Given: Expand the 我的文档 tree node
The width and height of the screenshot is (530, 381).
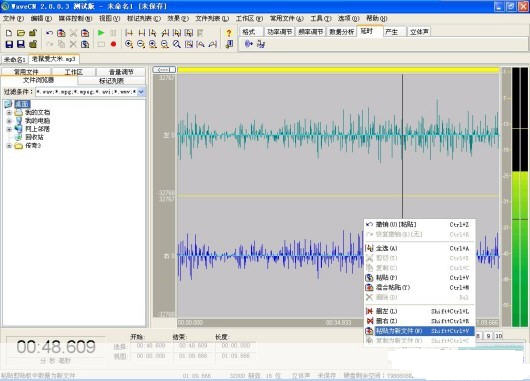Looking at the screenshot, I should (9, 113).
